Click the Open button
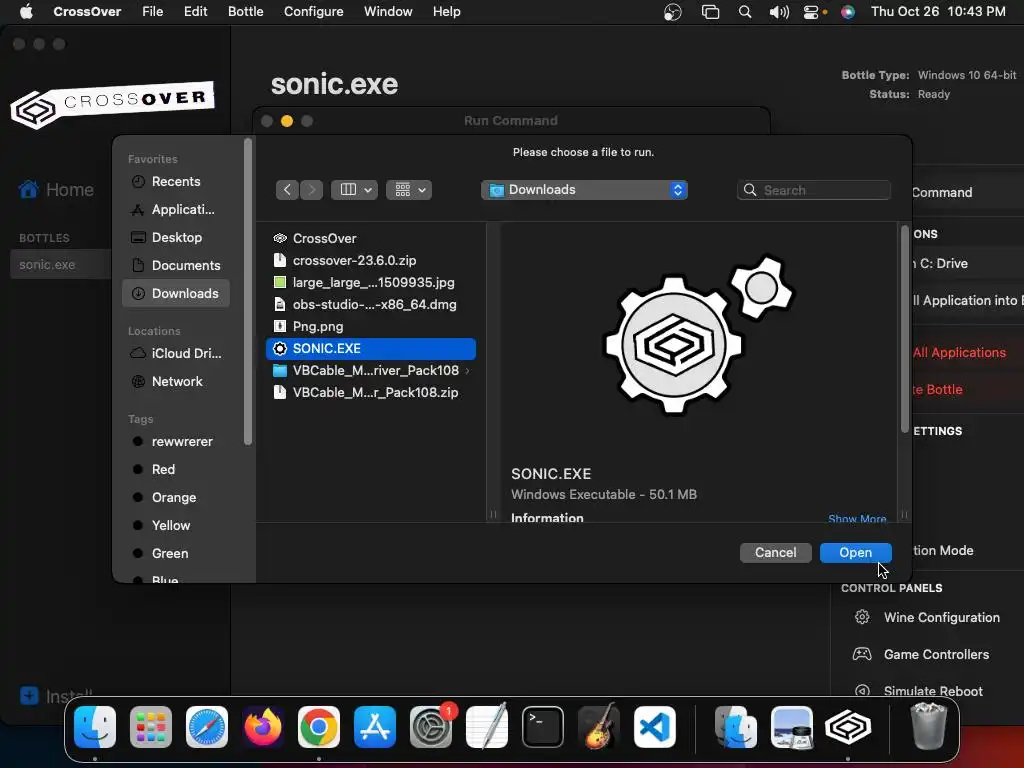 (856, 552)
